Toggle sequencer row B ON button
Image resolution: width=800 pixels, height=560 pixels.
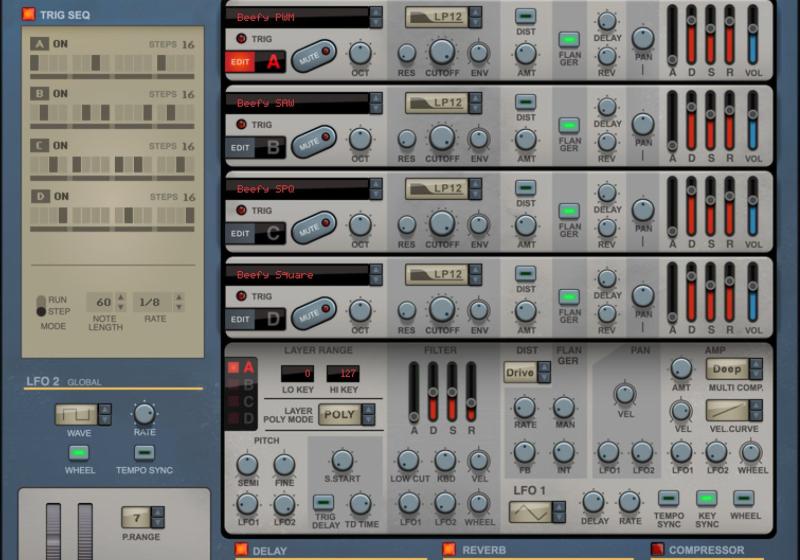click(x=60, y=94)
